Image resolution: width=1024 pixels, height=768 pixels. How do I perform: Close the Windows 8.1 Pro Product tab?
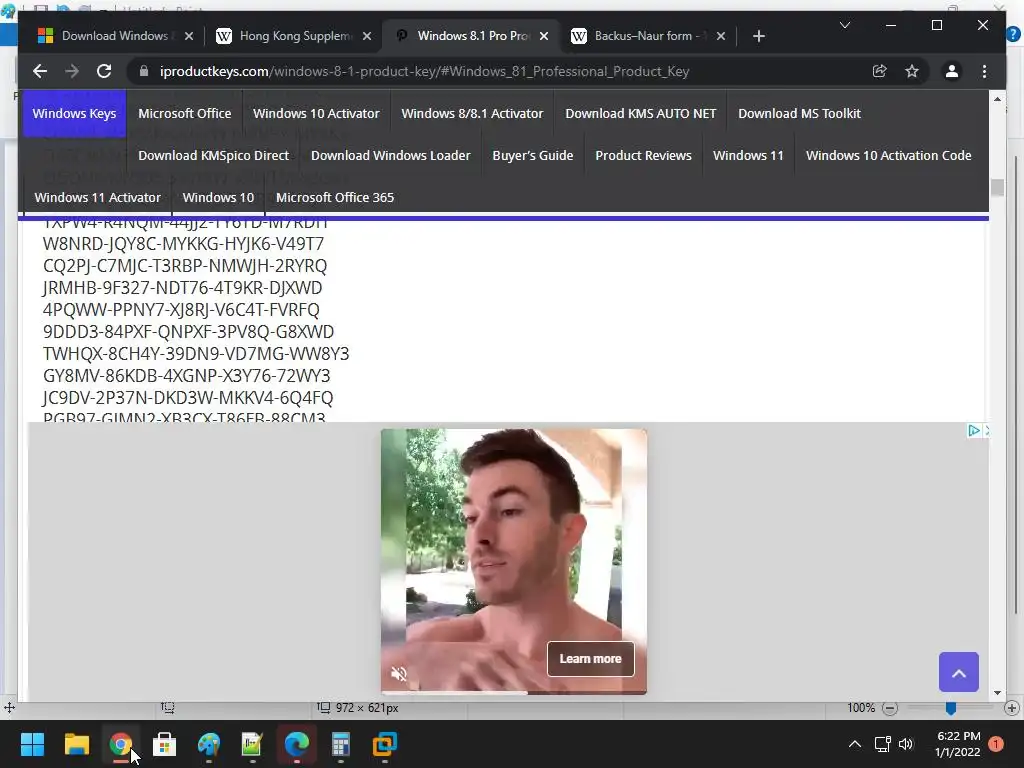click(544, 36)
